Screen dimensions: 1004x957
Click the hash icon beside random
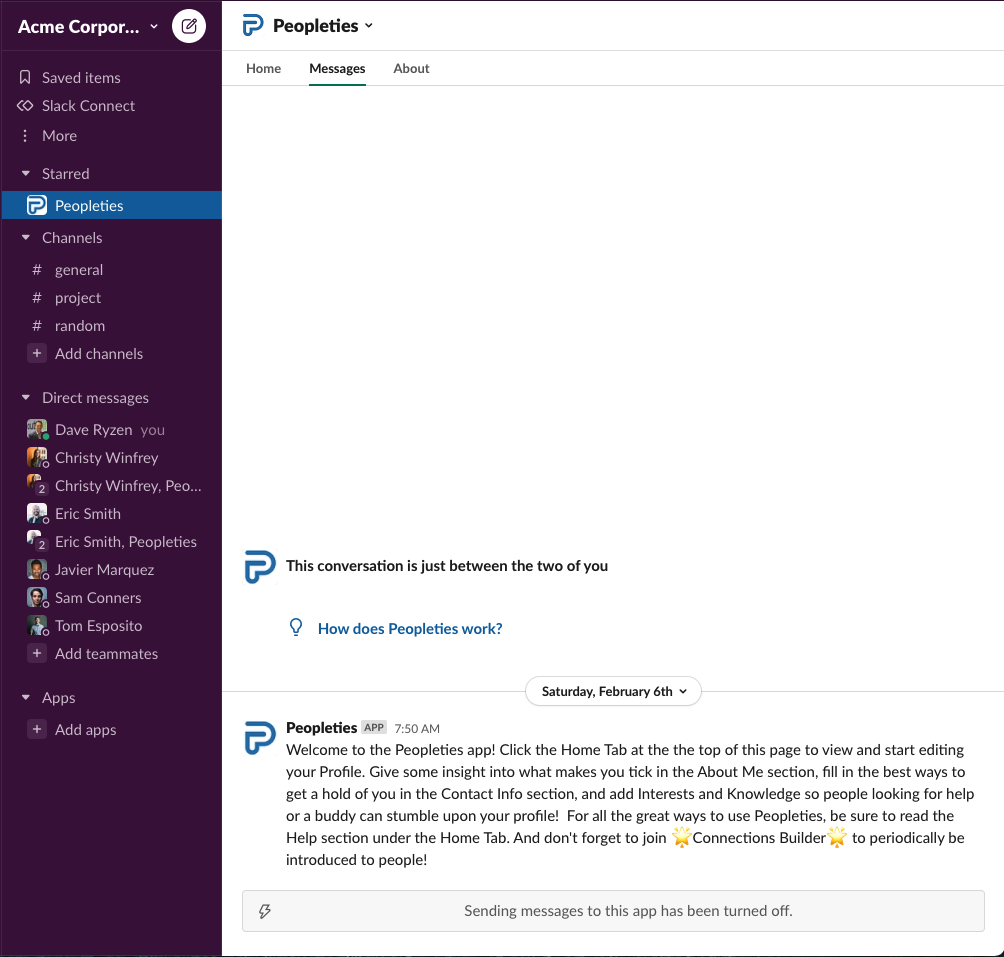(37, 326)
